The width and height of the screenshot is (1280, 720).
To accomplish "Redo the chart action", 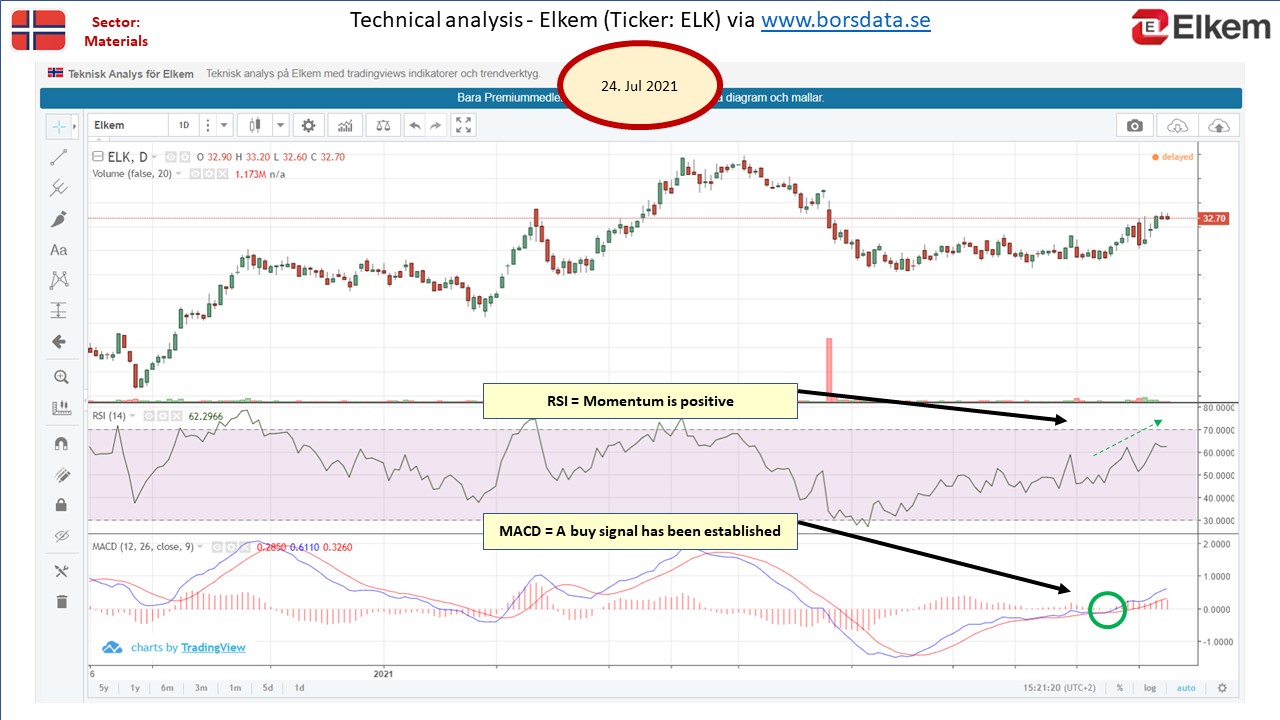I will pos(437,125).
